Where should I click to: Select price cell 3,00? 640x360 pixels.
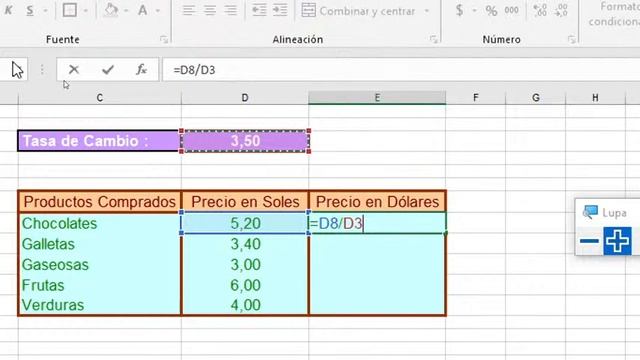245,264
